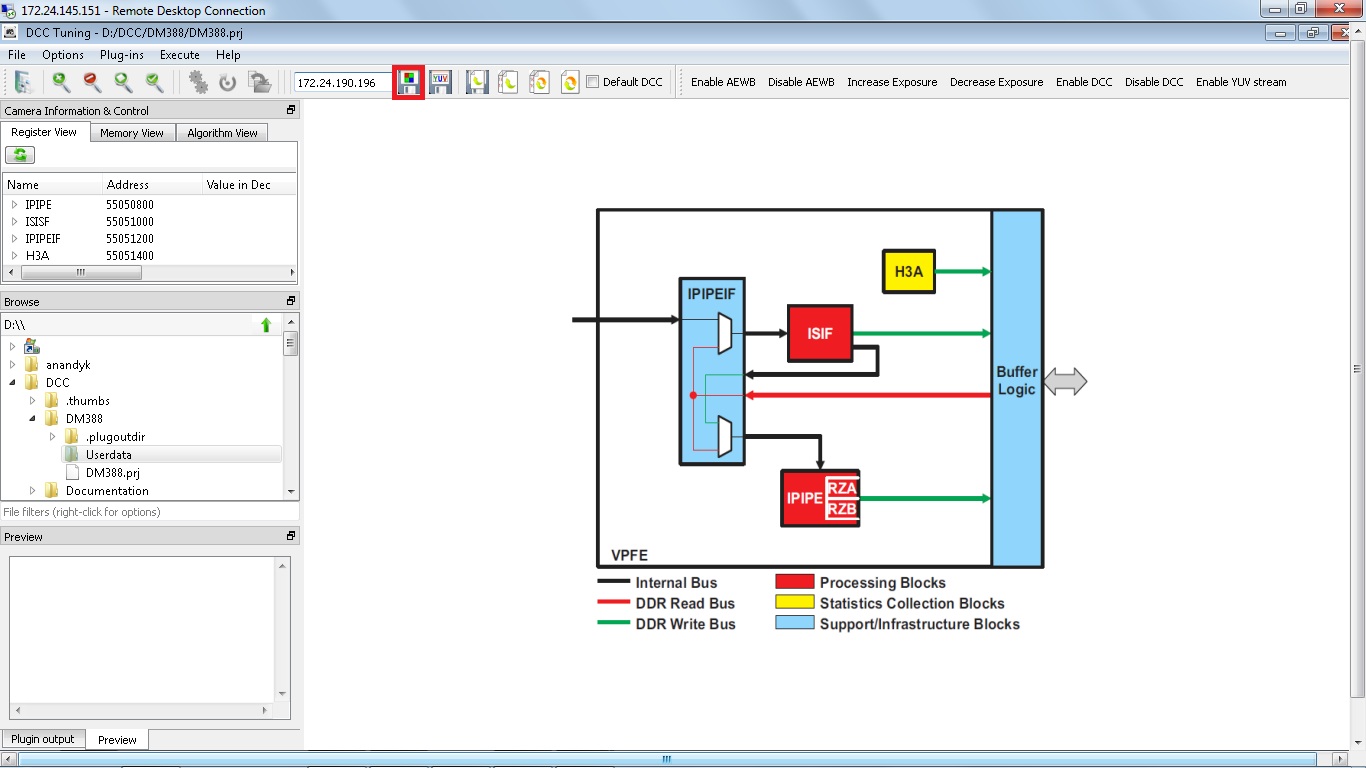Click the Name column header
Viewport: 1366px width, 768px height.
click(53, 185)
